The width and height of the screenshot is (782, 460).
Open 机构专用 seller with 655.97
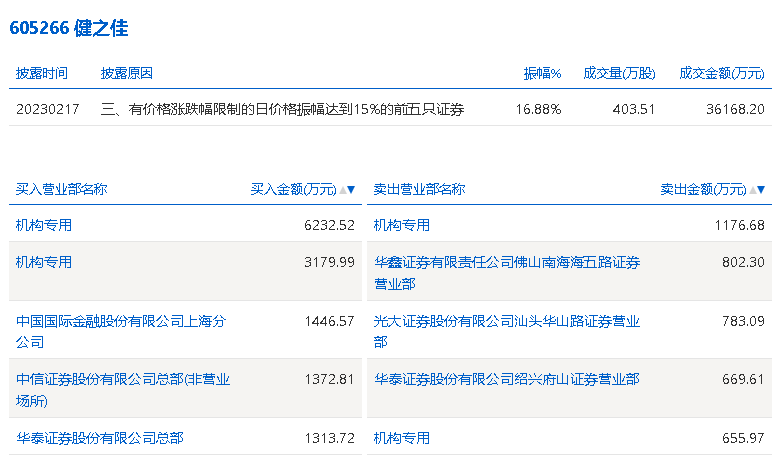point(401,438)
